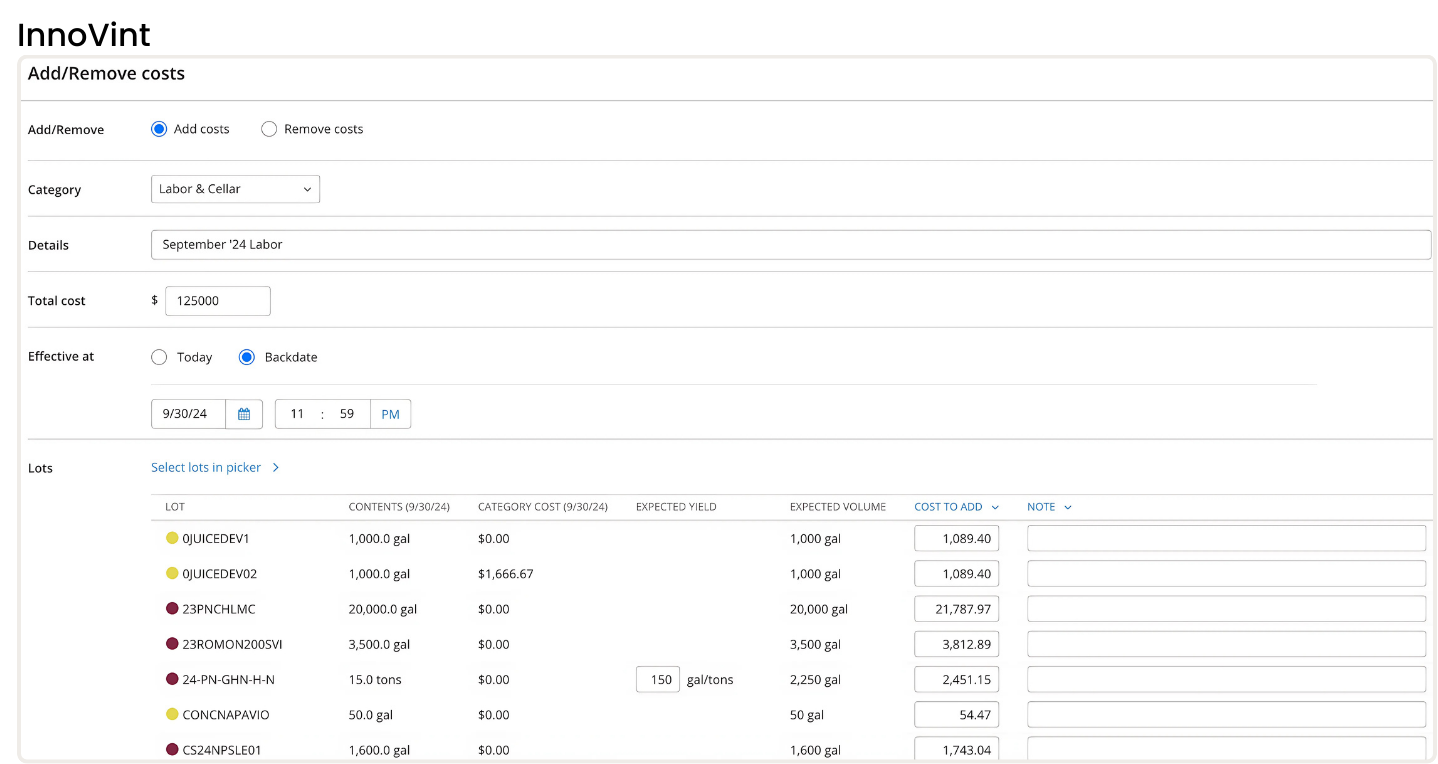The width and height of the screenshot is (1438, 764).
Task: Toggle the PM time period button
Action: pos(390,414)
